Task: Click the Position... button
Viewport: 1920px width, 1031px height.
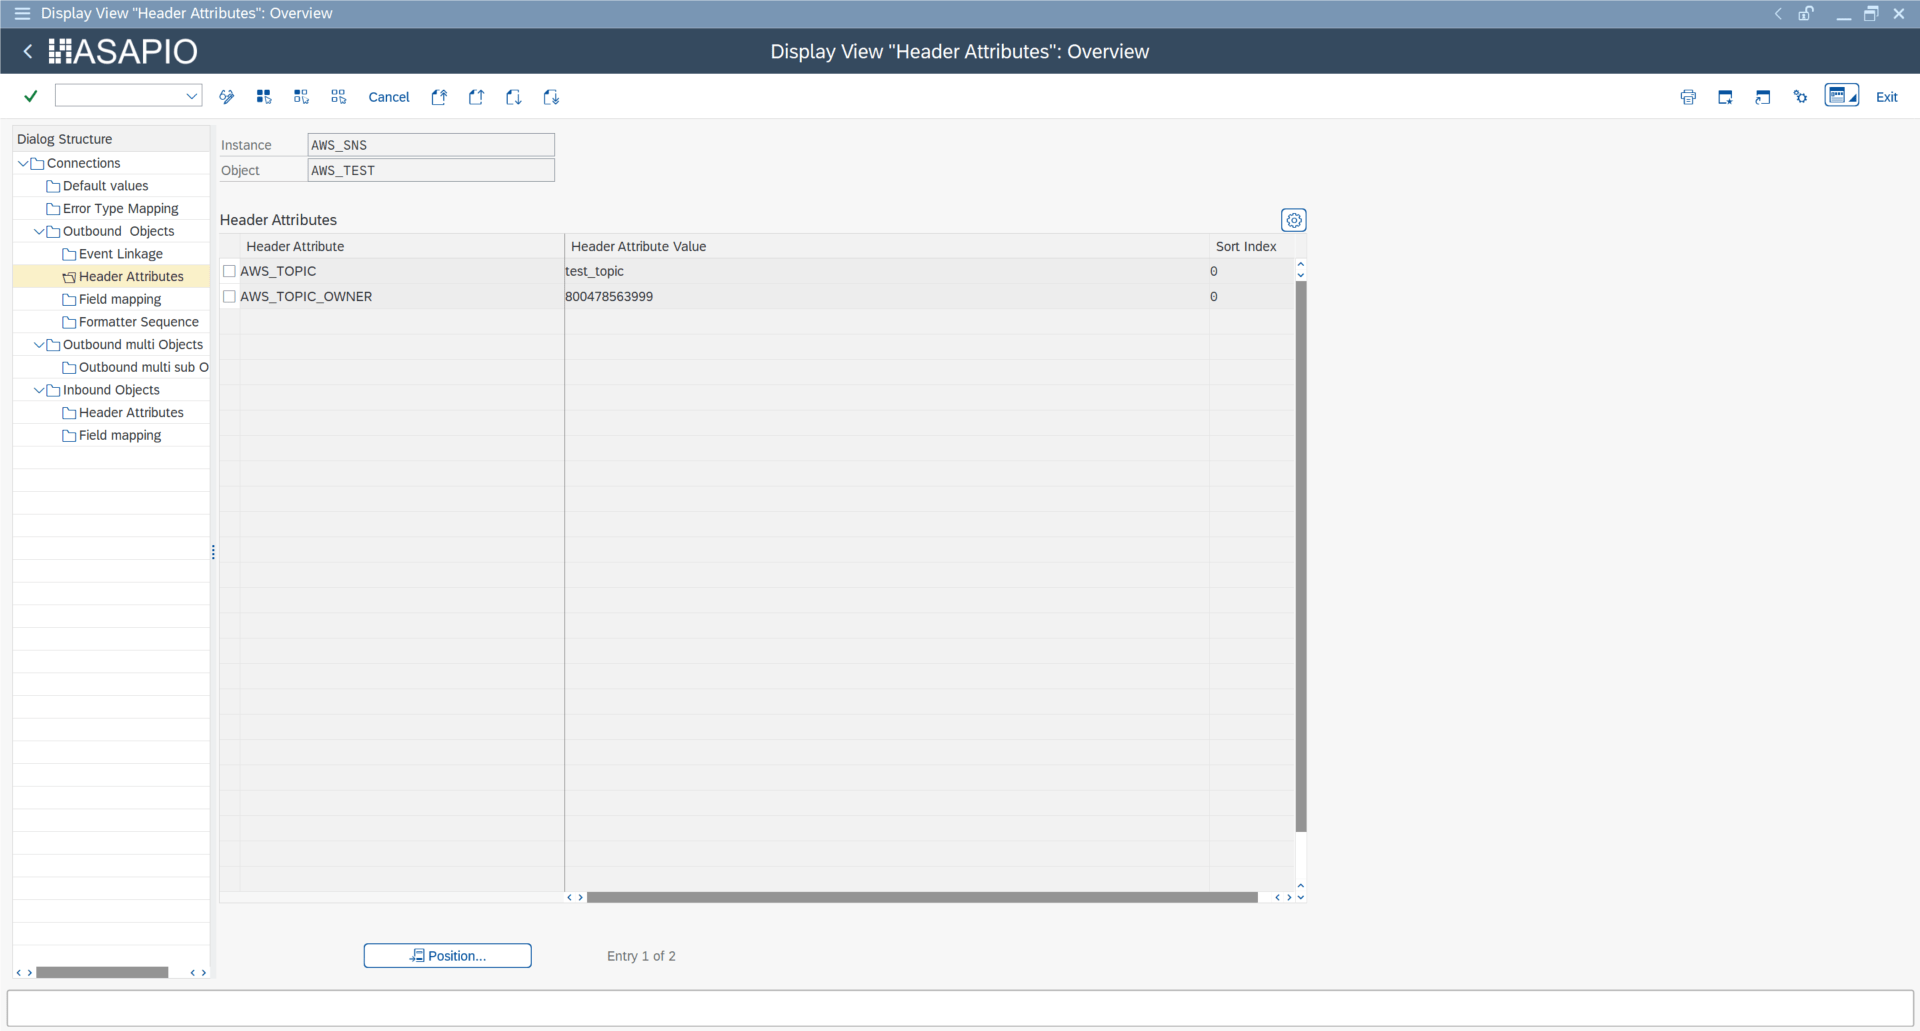Action: pos(447,956)
